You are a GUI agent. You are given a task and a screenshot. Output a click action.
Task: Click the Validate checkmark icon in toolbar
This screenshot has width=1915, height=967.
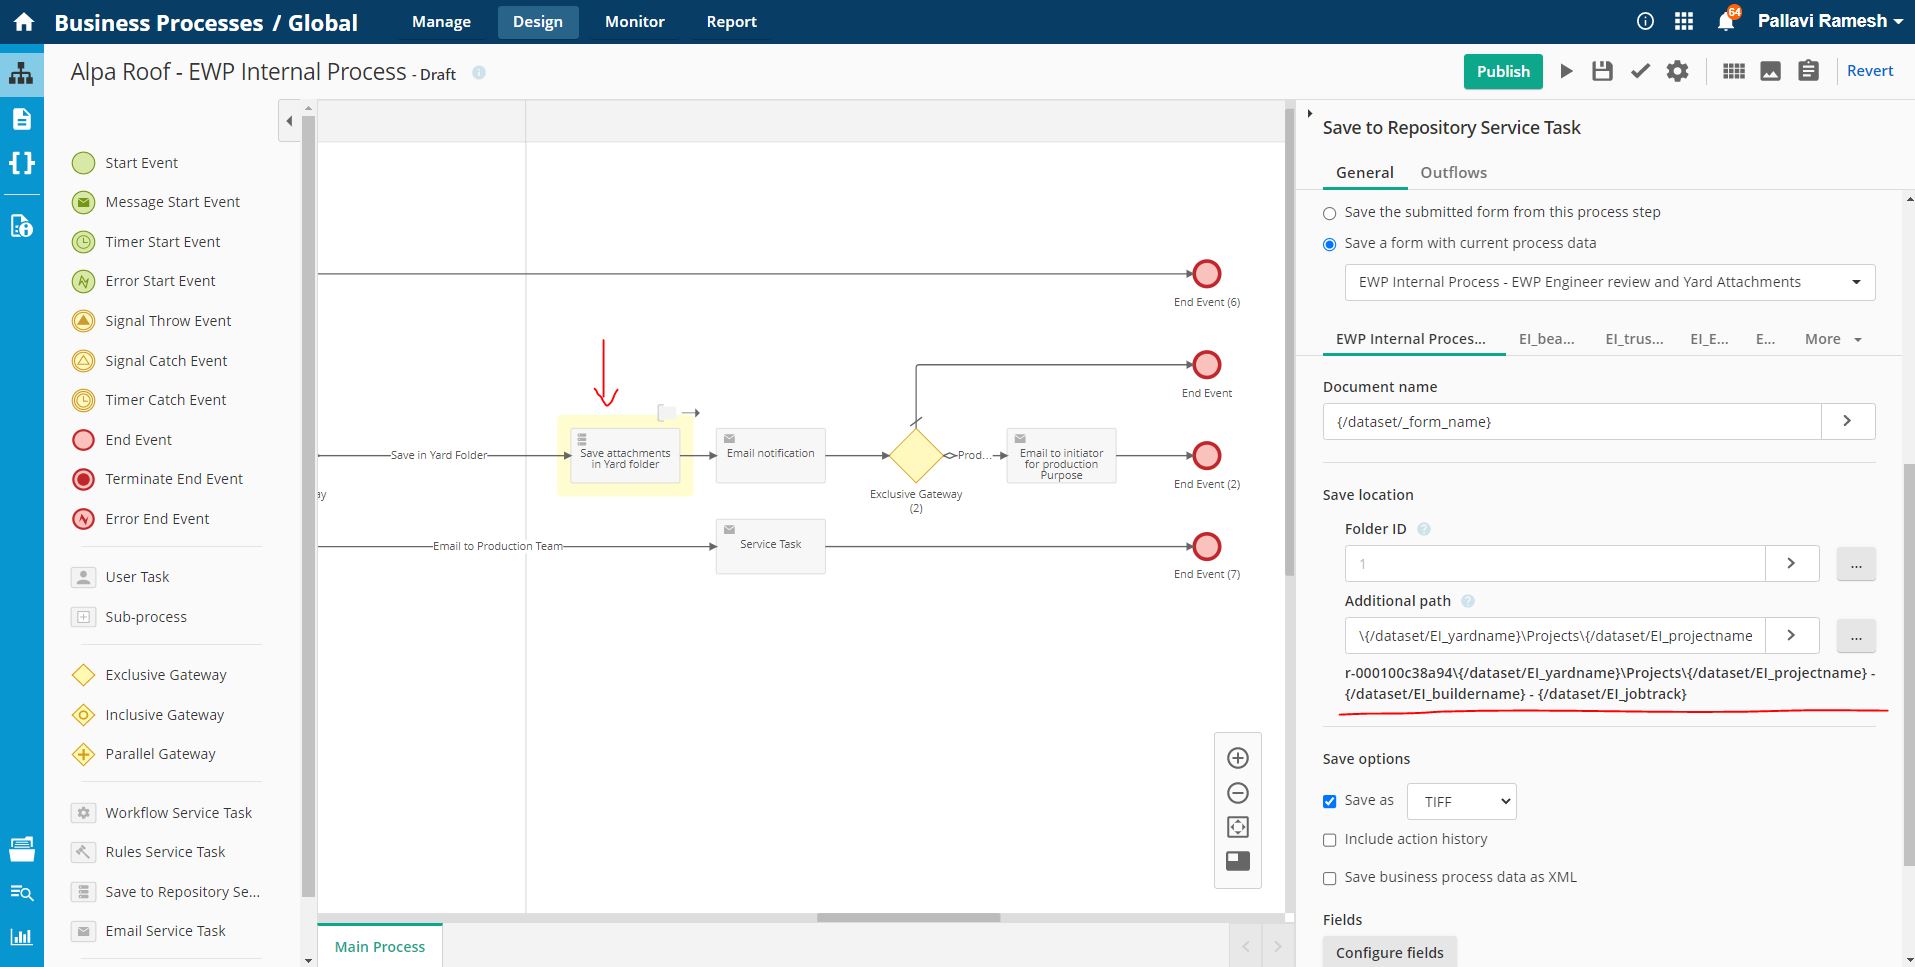(x=1640, y=71)
